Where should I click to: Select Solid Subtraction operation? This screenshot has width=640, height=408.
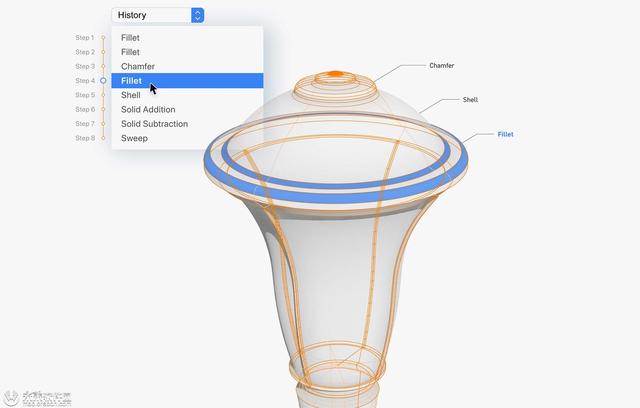pos(187,124)
